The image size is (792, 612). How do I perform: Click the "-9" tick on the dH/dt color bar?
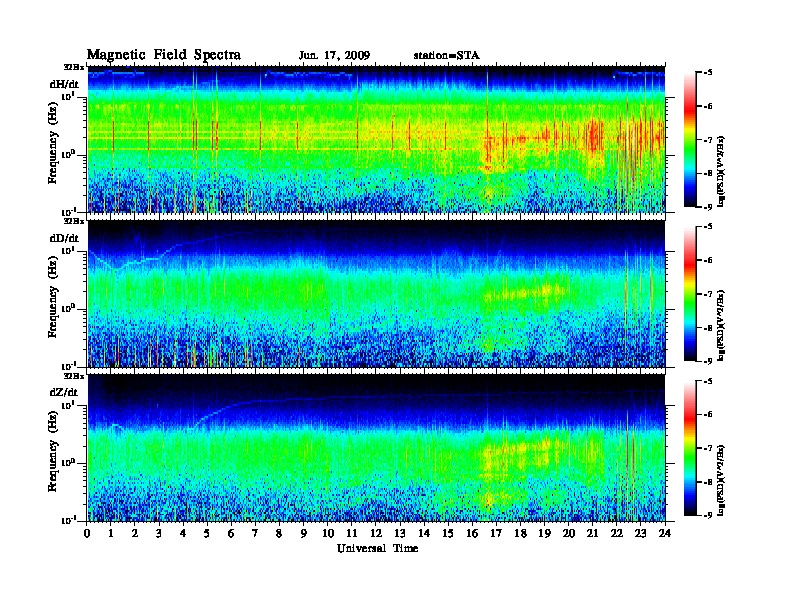click(x=708, y=207)
